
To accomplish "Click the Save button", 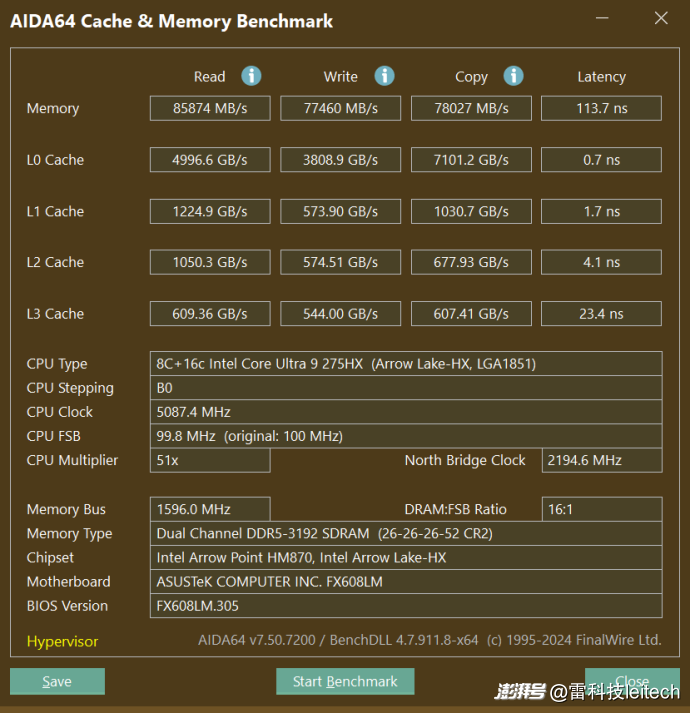I will point(57,681).
